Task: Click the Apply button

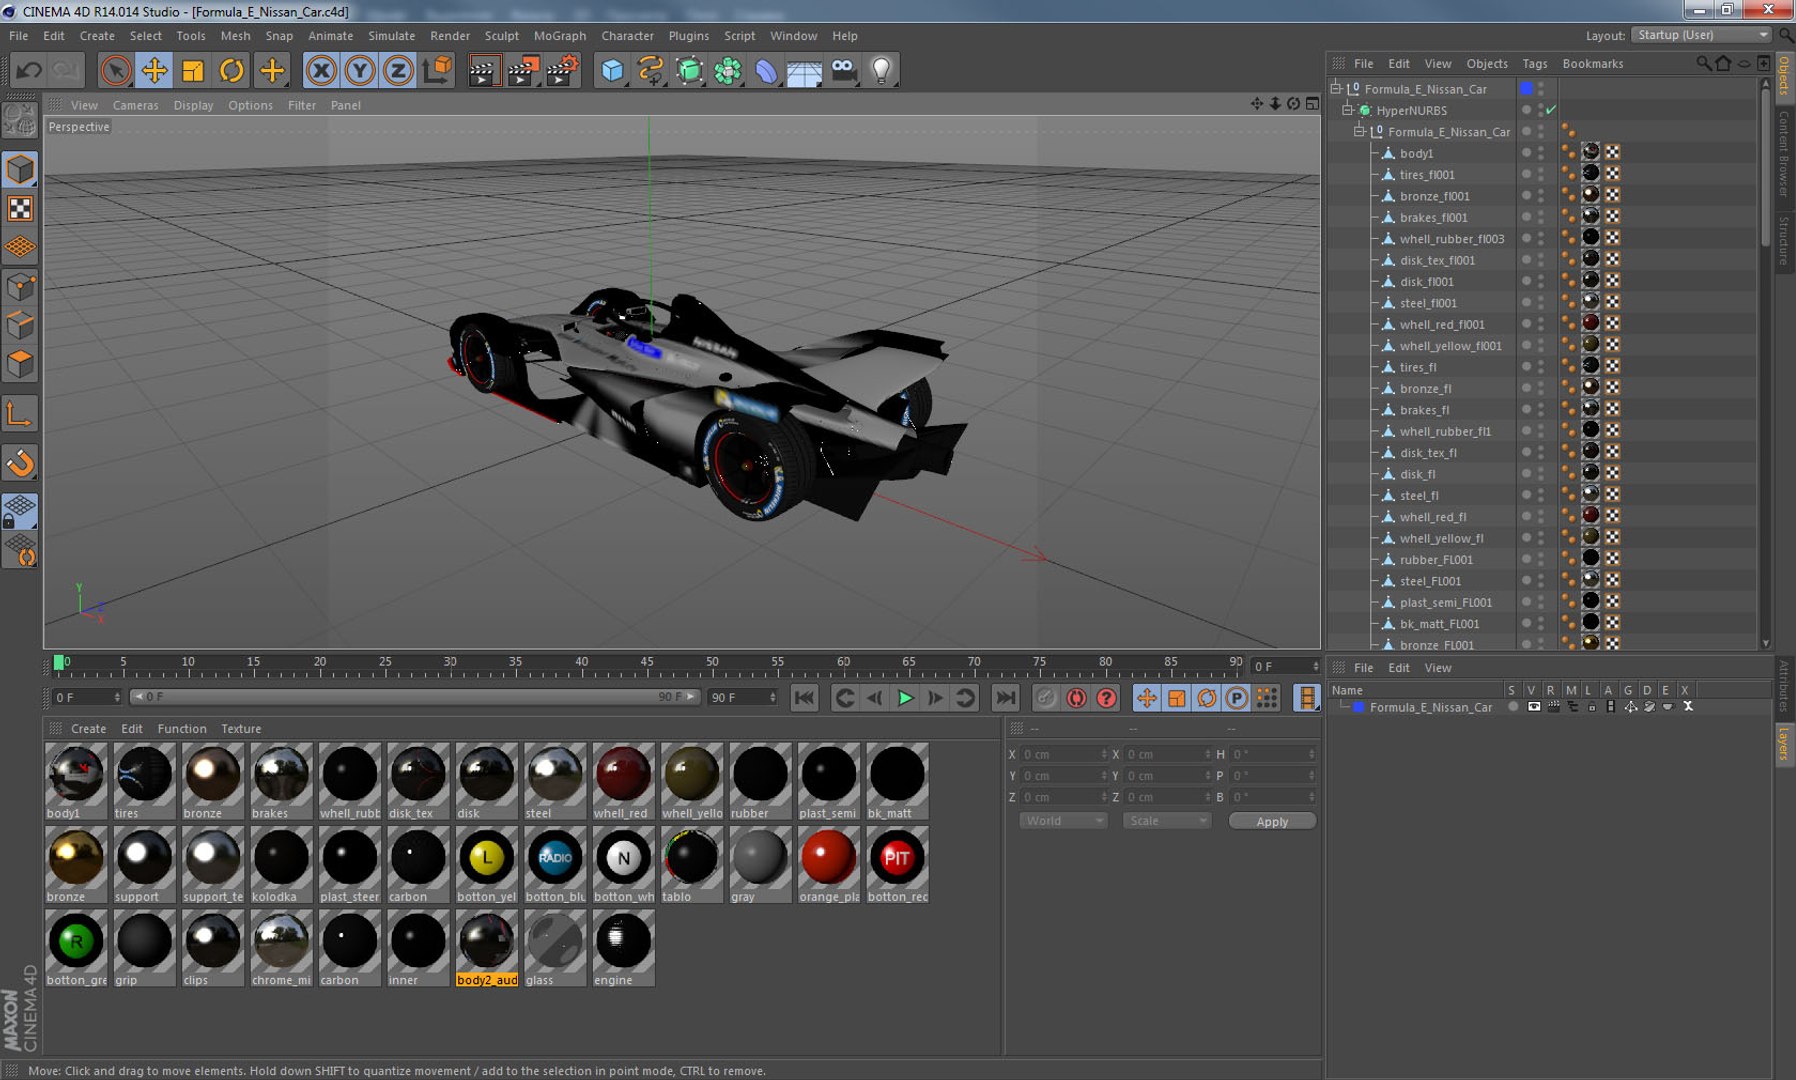Action: 1272,821
